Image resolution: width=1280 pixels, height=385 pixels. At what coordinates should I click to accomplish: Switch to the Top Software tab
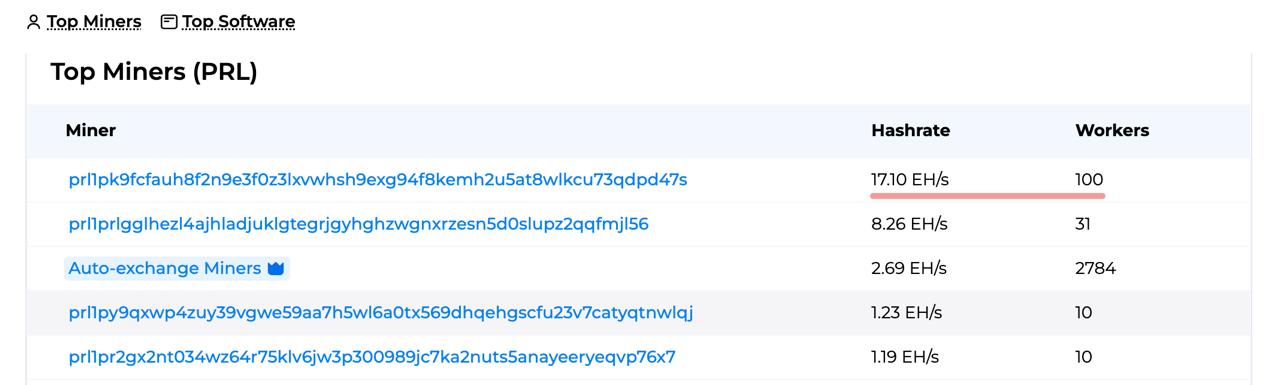point(238,21)
